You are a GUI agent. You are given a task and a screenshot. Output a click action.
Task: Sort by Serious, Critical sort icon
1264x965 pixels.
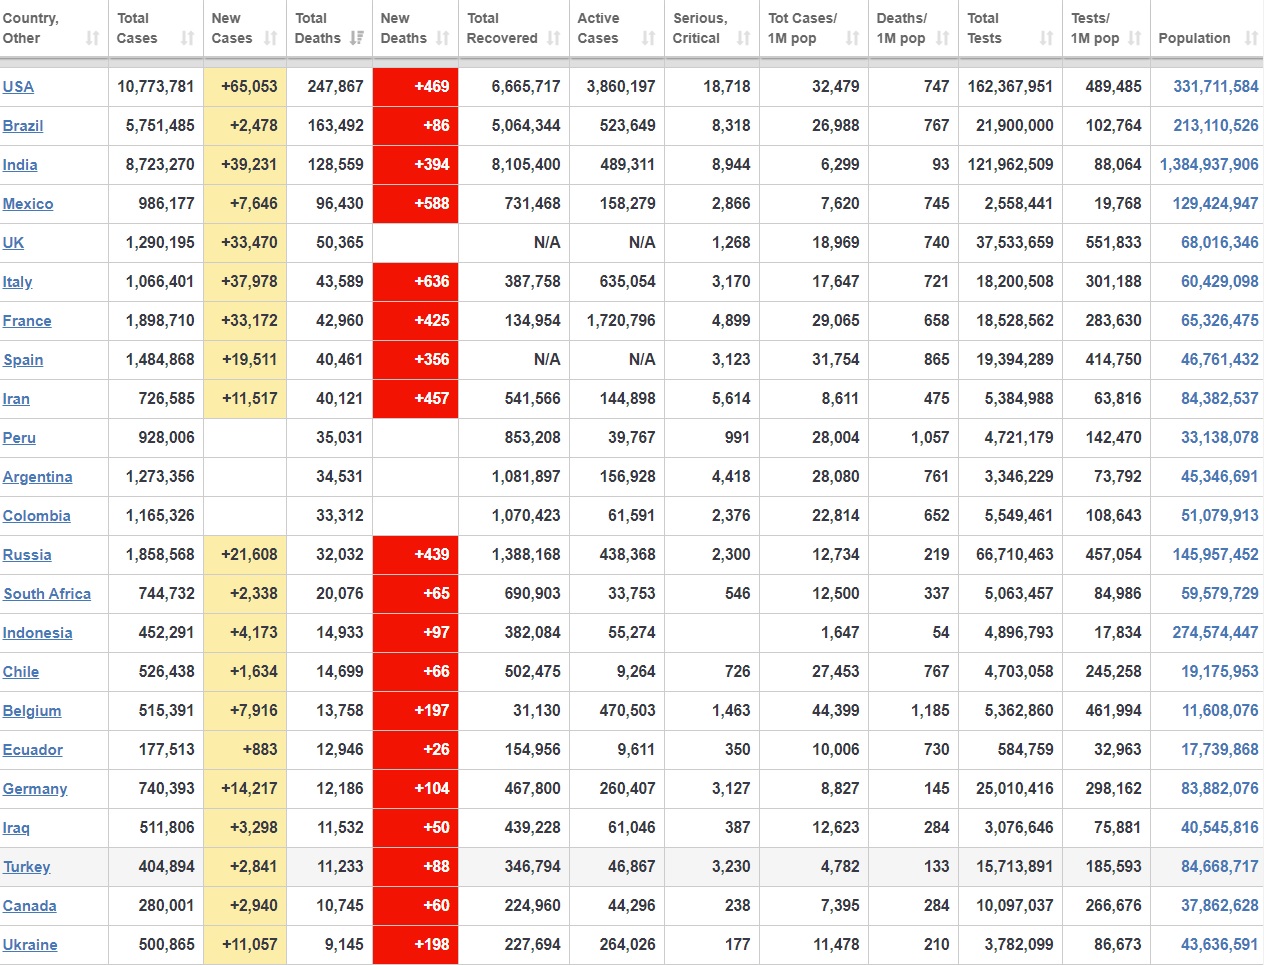point(743,38)
